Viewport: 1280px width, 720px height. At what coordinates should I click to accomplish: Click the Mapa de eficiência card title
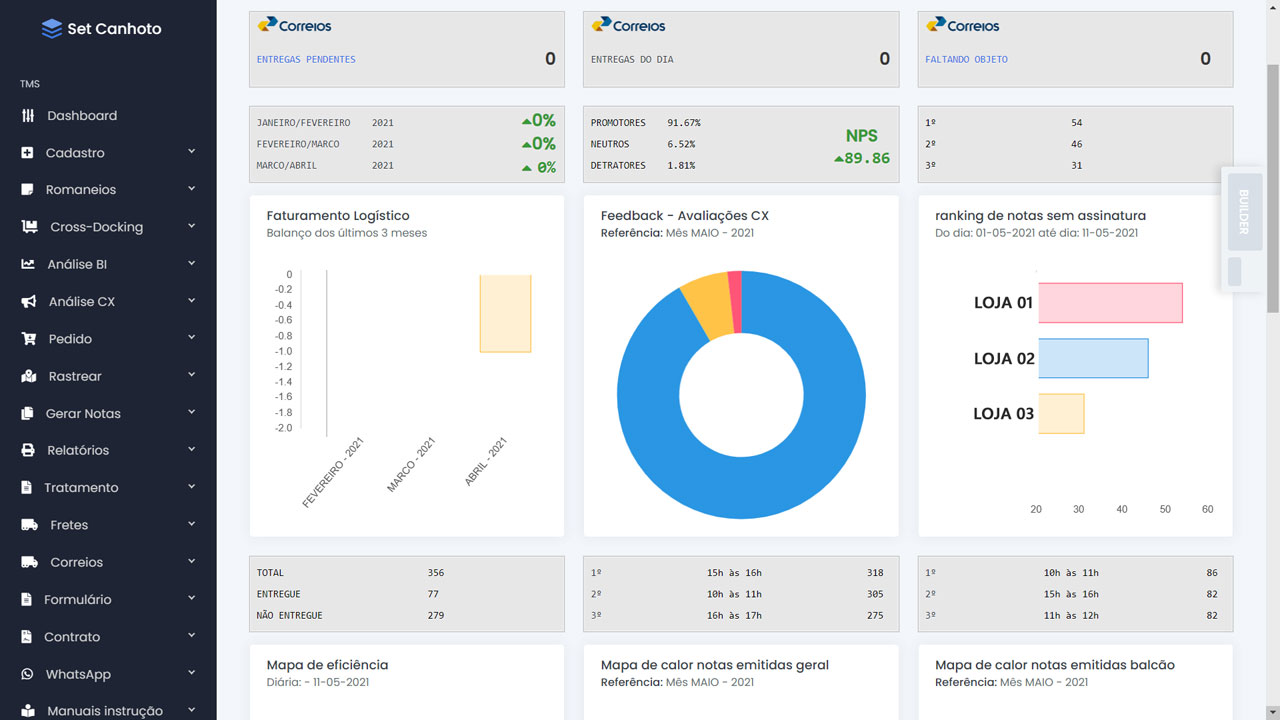tap(327, 665)
